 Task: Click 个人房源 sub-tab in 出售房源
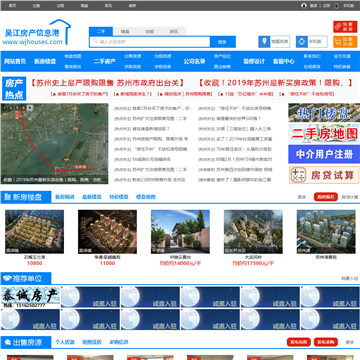click(65, 342)
